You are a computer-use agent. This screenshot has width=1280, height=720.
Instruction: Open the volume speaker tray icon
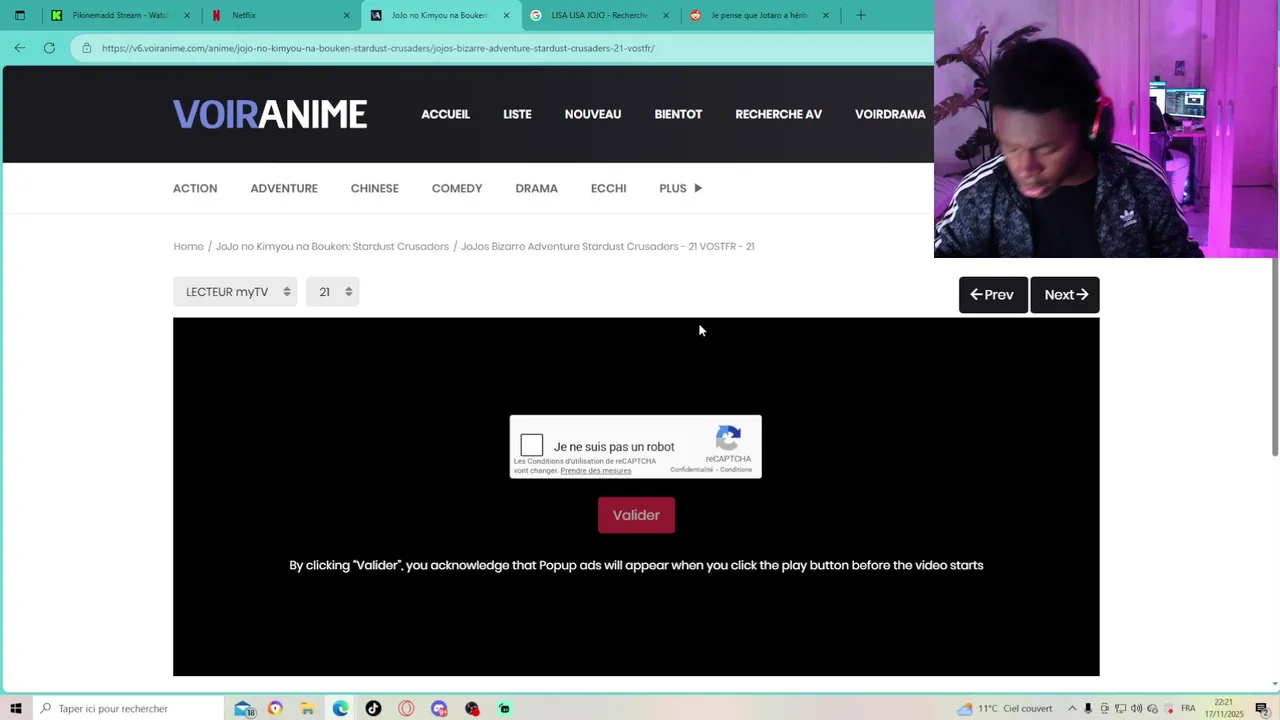click(1136, 708)
